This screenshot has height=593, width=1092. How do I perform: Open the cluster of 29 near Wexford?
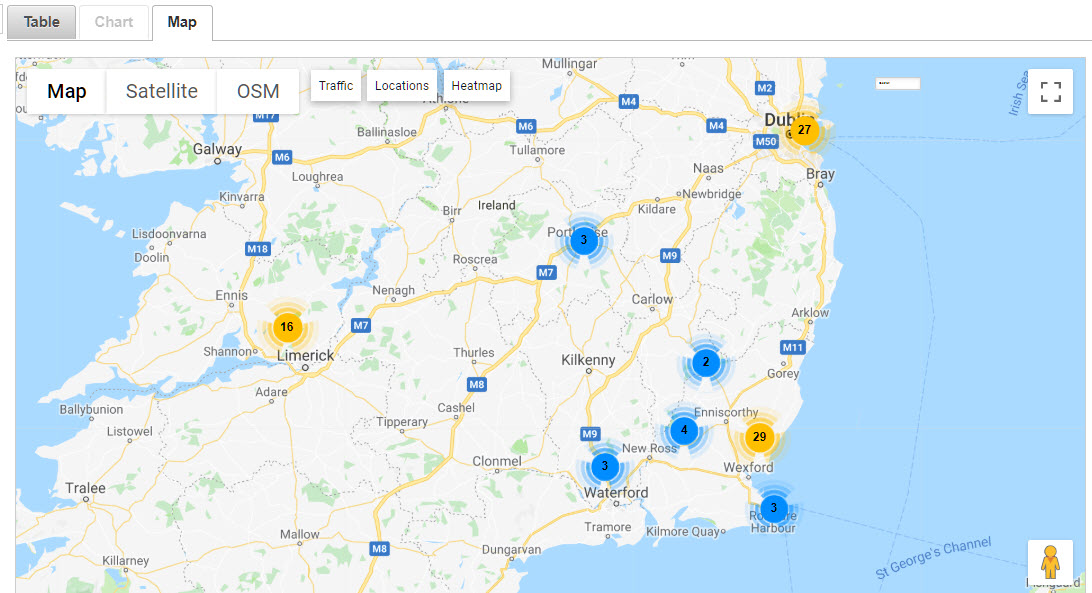(759, 438)
